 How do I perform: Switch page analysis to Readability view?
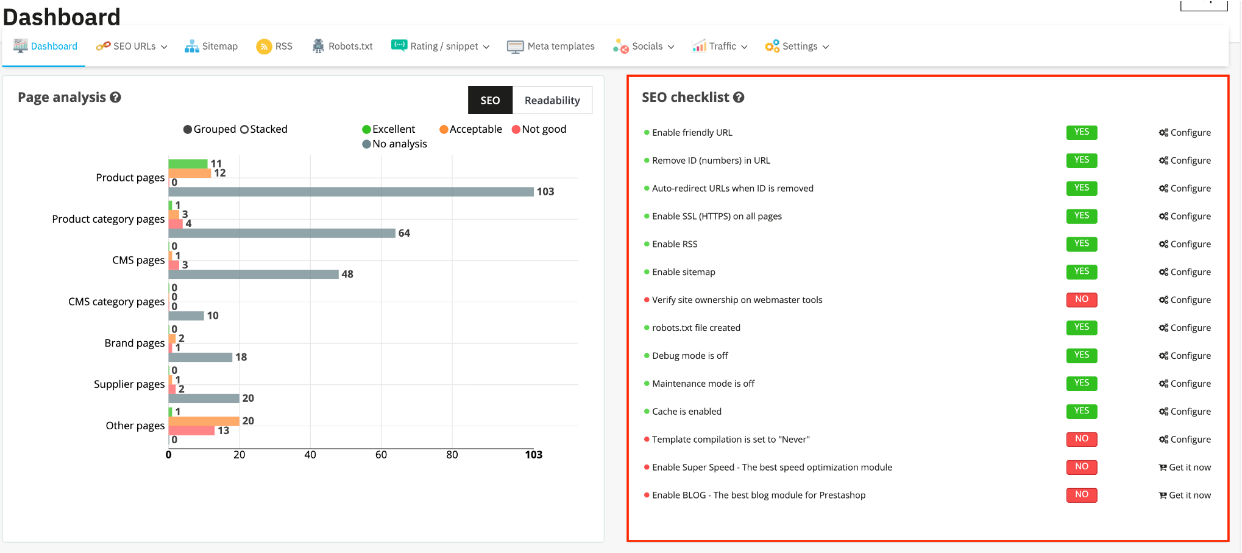[552, 100]
